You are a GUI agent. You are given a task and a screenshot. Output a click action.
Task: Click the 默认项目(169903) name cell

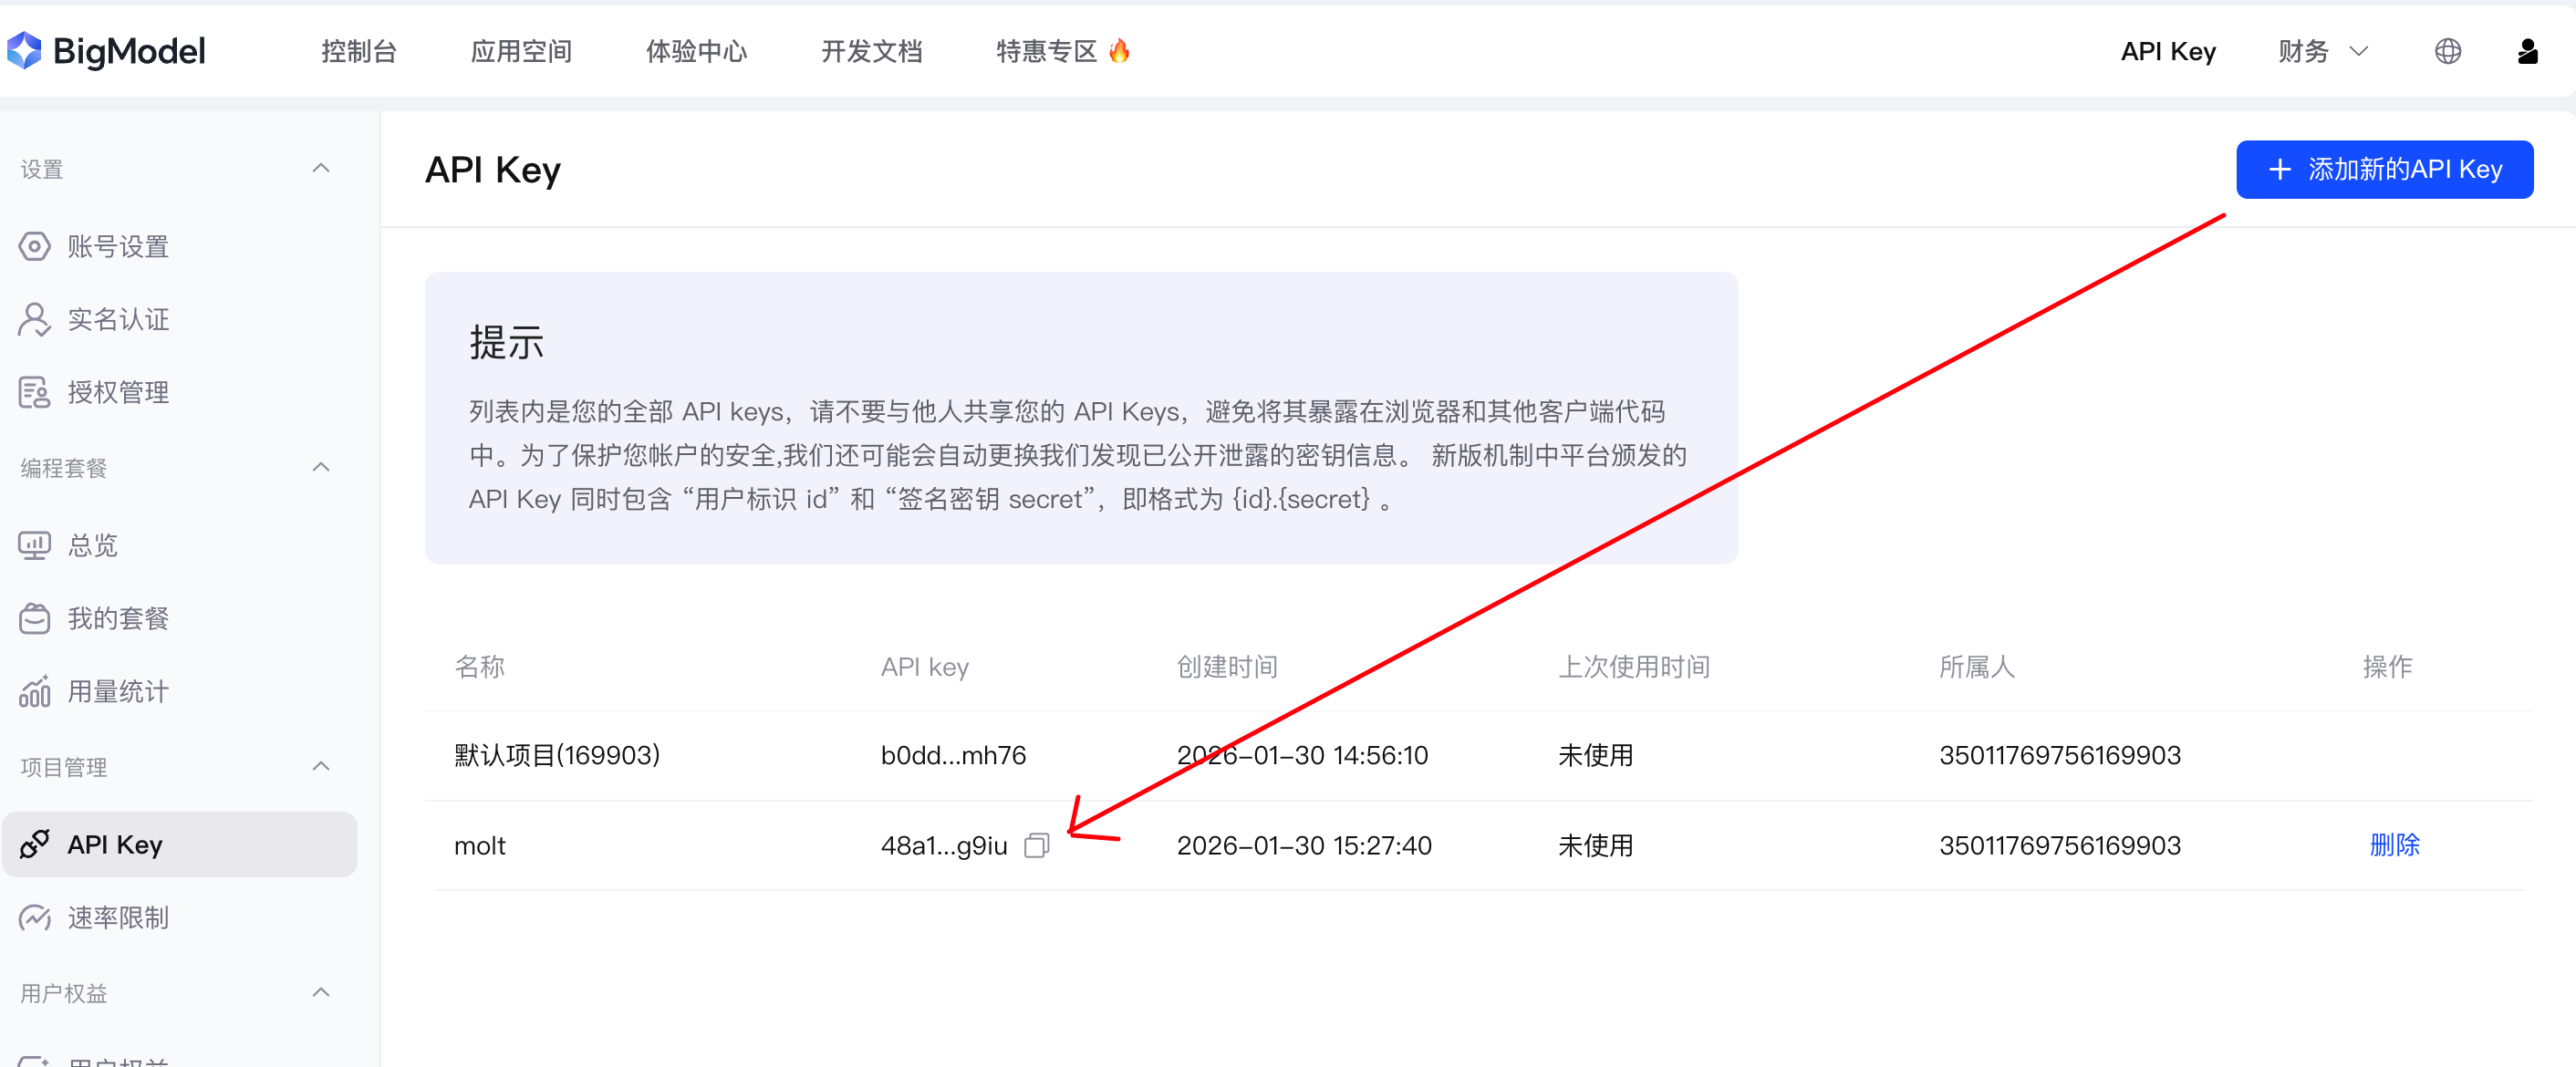point(557,755)
